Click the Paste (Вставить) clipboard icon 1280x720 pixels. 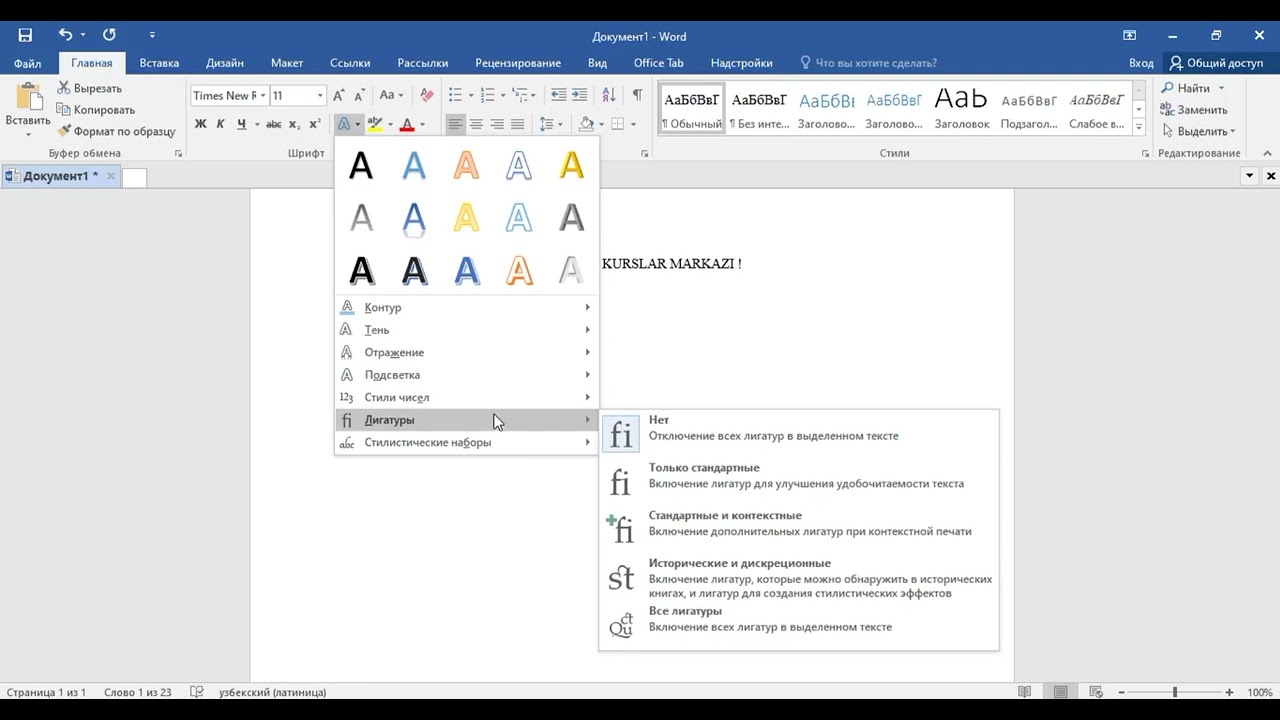pos(28,99)
